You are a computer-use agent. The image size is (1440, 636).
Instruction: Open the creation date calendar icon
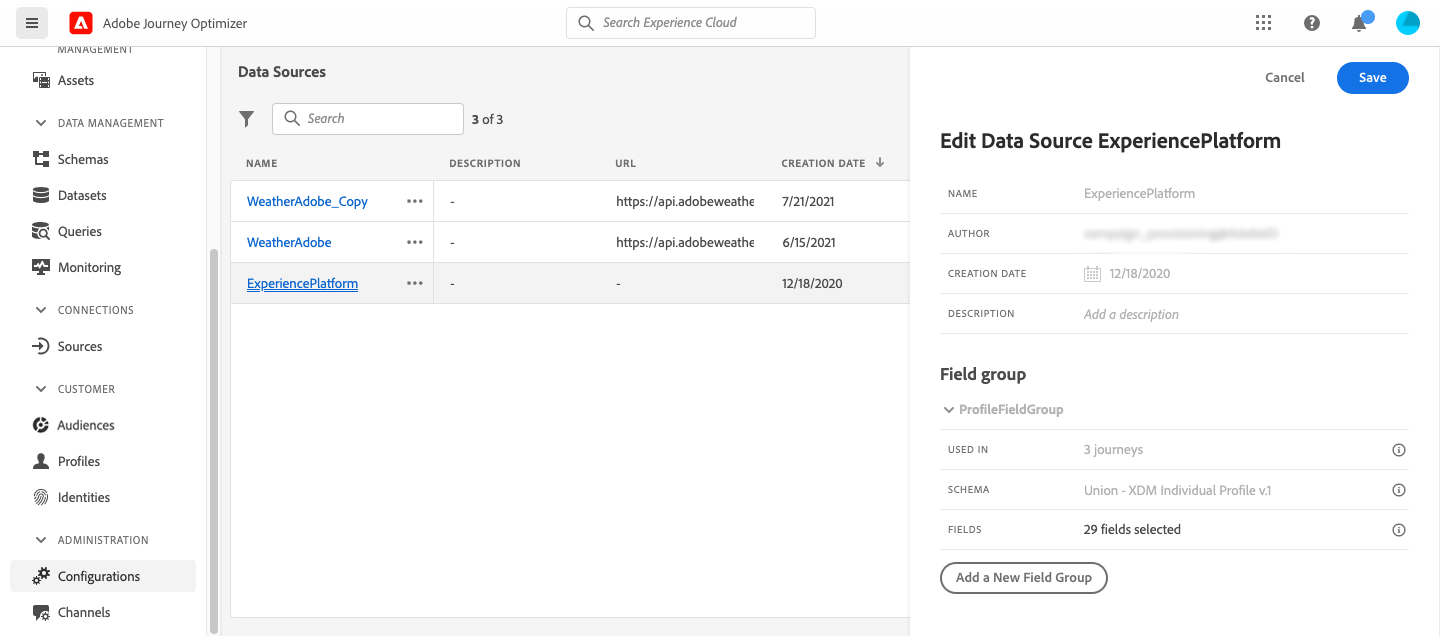[1092, 274]
